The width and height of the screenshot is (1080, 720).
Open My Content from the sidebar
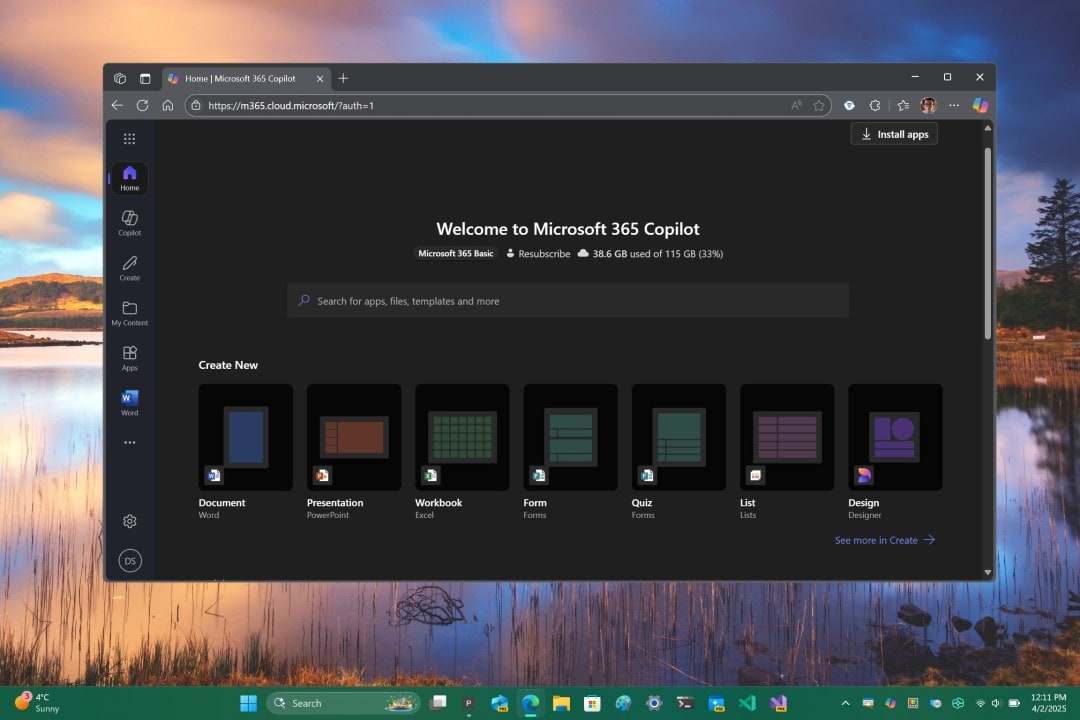point(129,310)
